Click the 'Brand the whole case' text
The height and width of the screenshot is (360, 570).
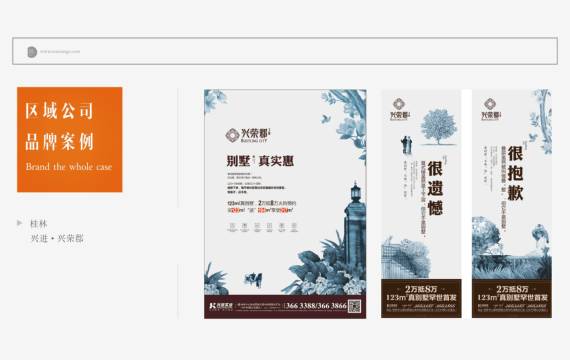click(69, 167)
